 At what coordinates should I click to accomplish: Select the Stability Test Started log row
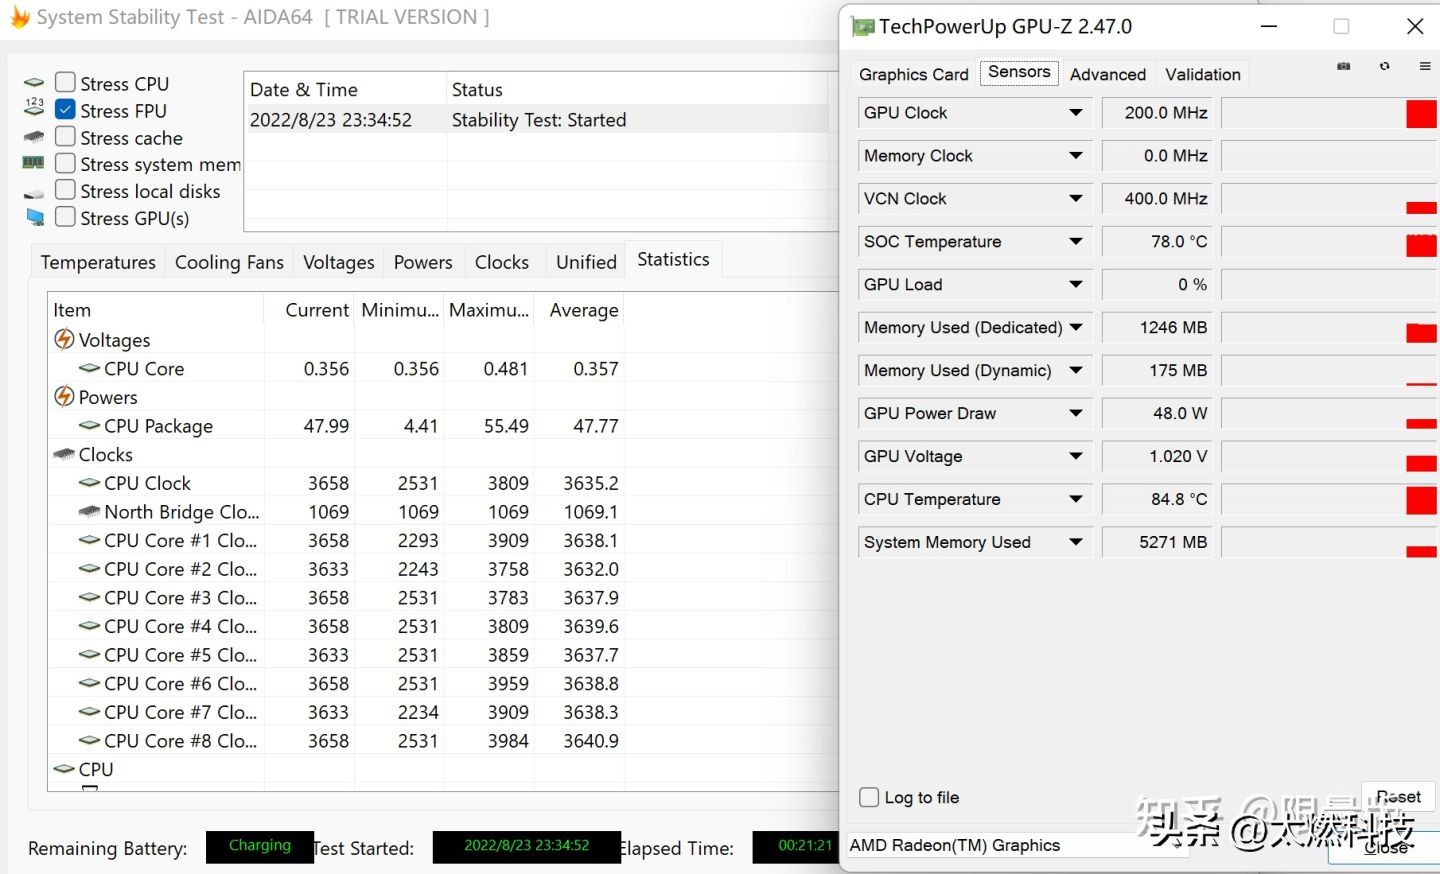[x=538, y=120]
